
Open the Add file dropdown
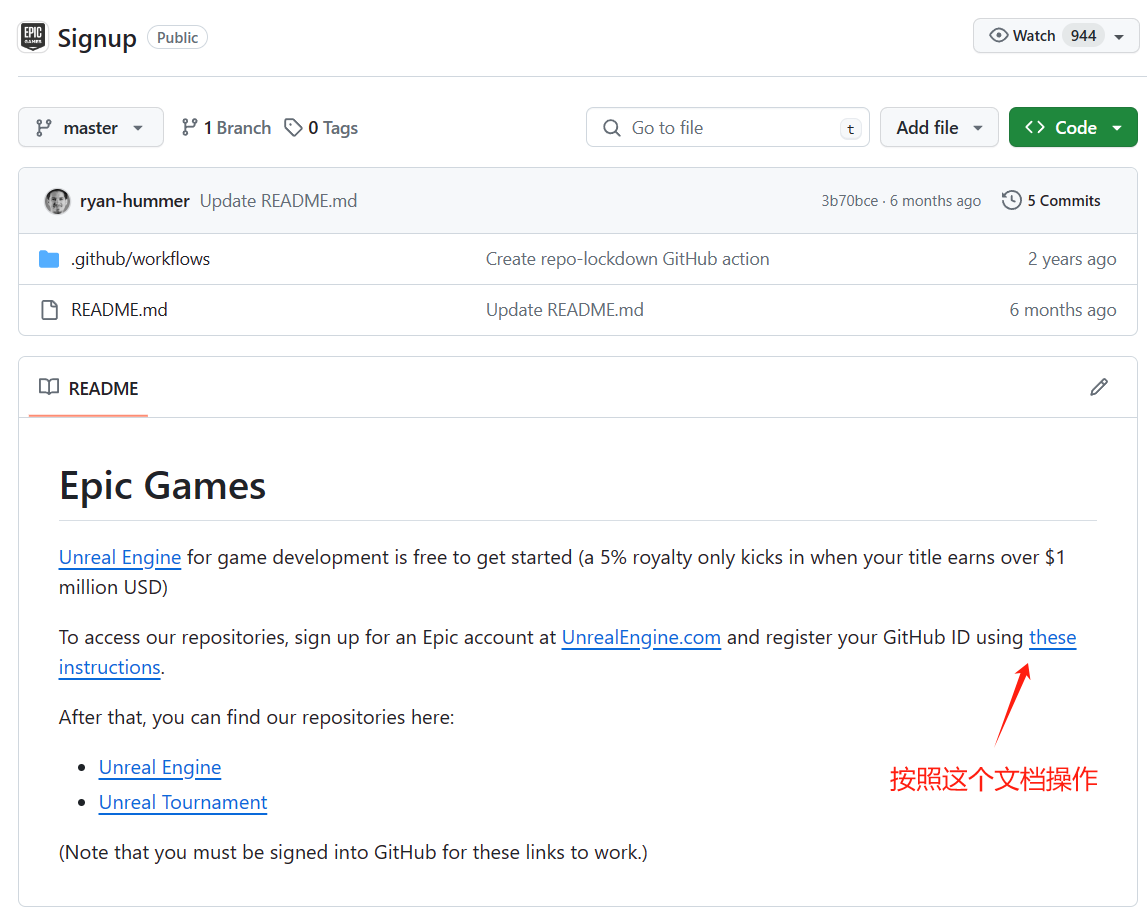tap(939, 128)
